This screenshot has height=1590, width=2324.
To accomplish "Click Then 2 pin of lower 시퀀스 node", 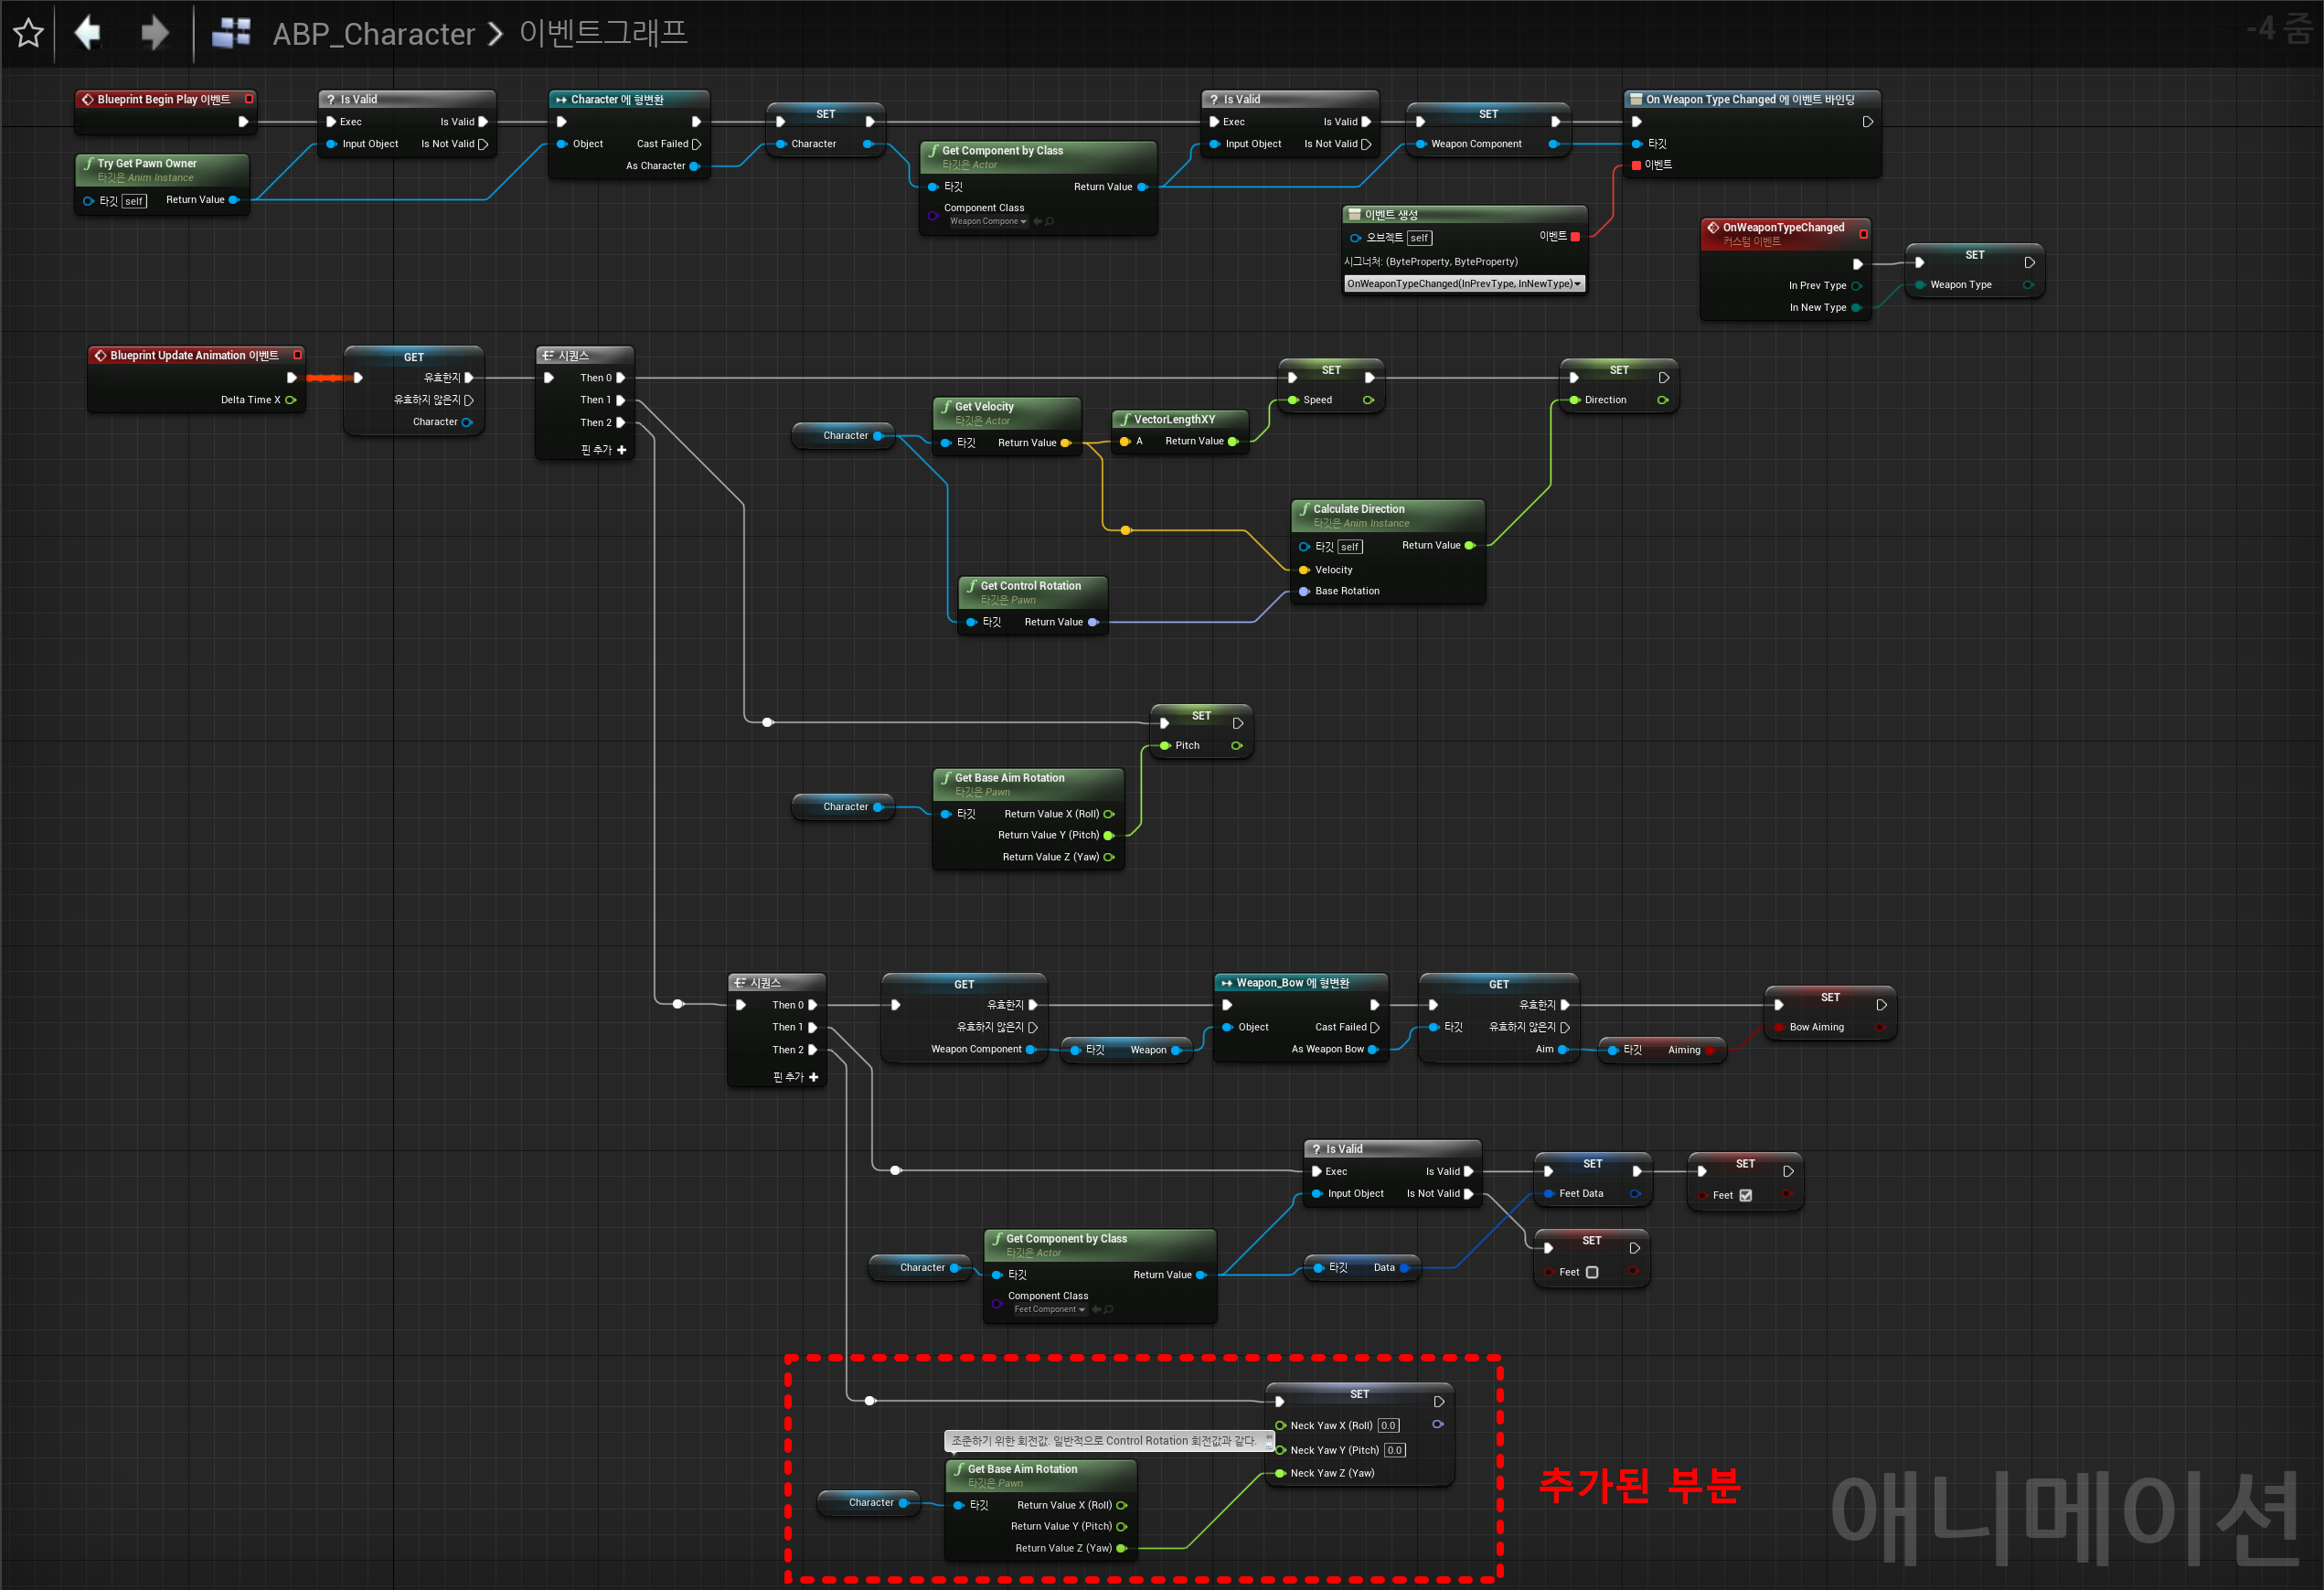I will pyautogui.click(x=813, y=1050).
